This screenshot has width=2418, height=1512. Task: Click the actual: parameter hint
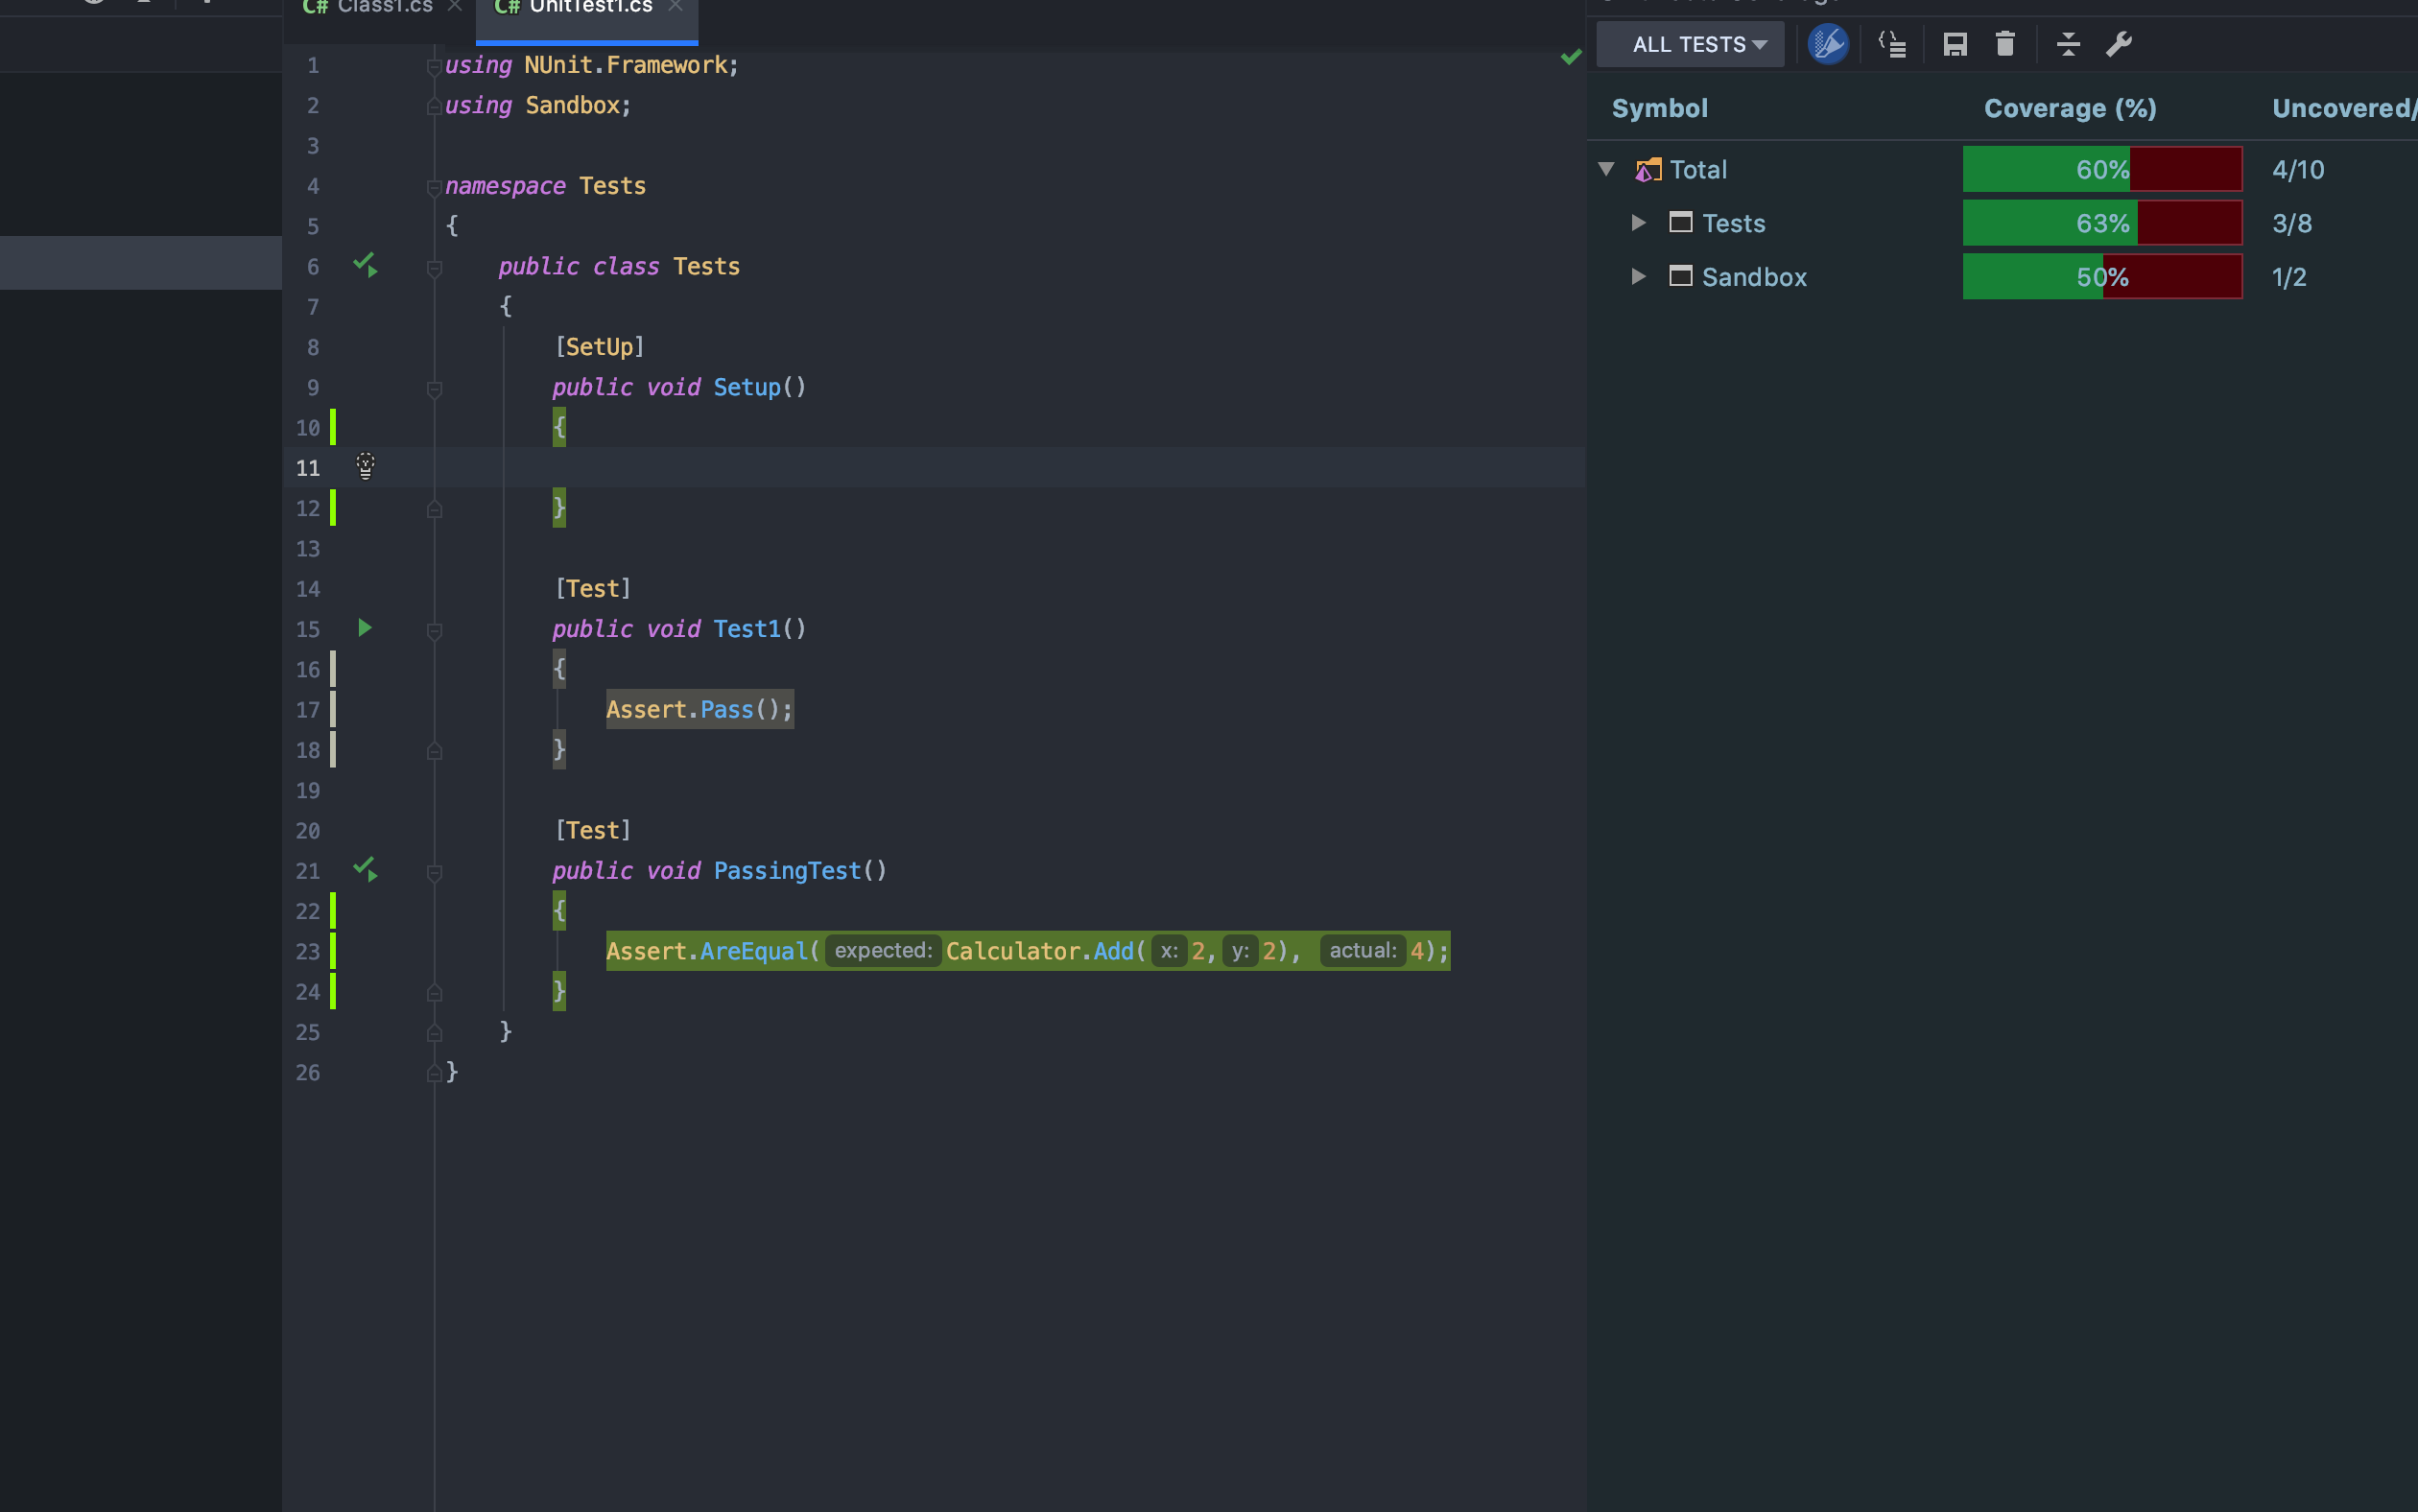[1362, 950]
